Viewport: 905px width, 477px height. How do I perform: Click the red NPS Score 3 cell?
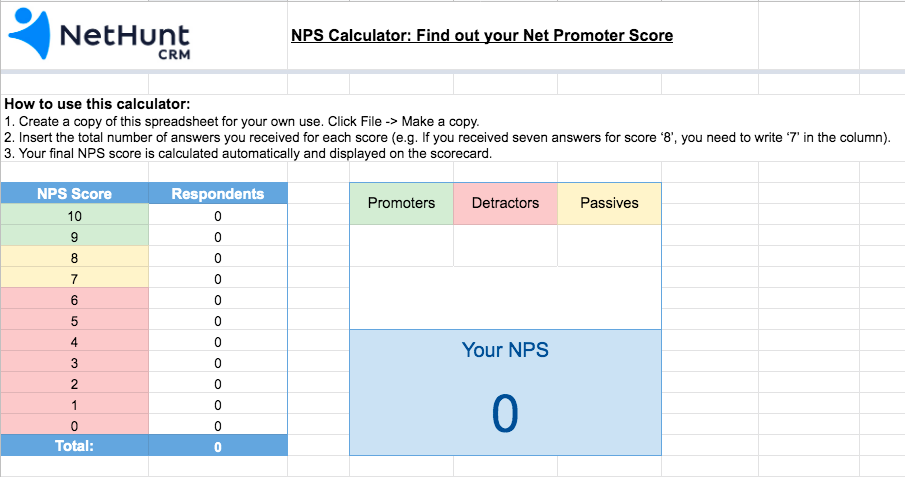[x=74, y=363]
